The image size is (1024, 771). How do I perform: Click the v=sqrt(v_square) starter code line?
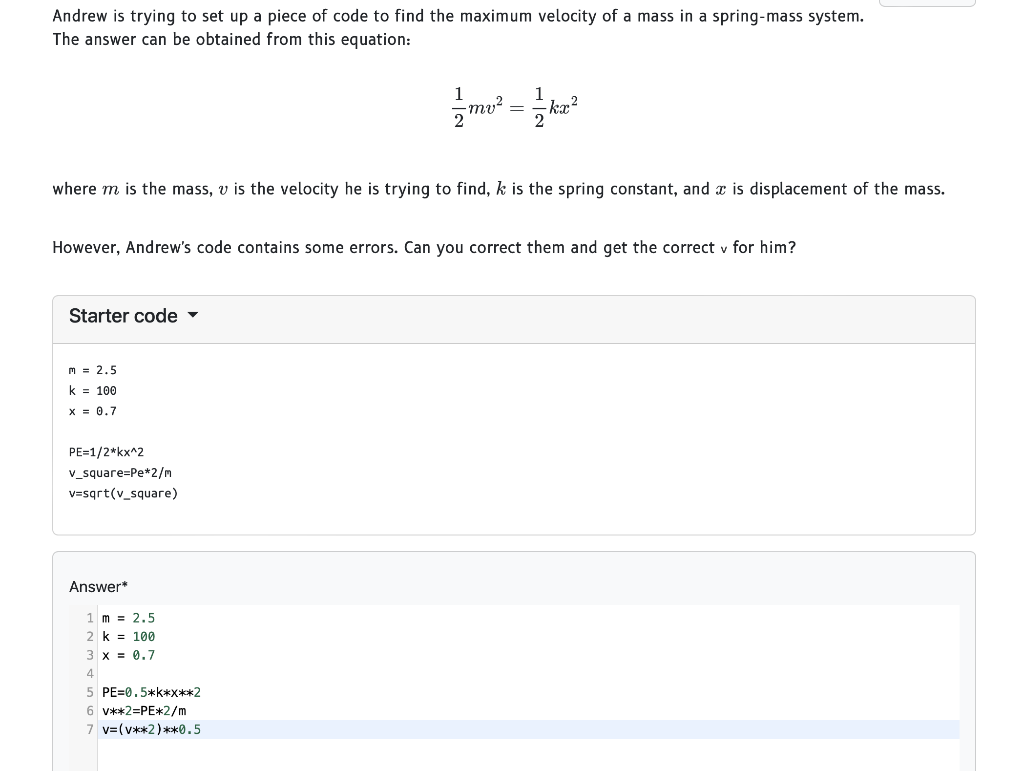[123, 493]
